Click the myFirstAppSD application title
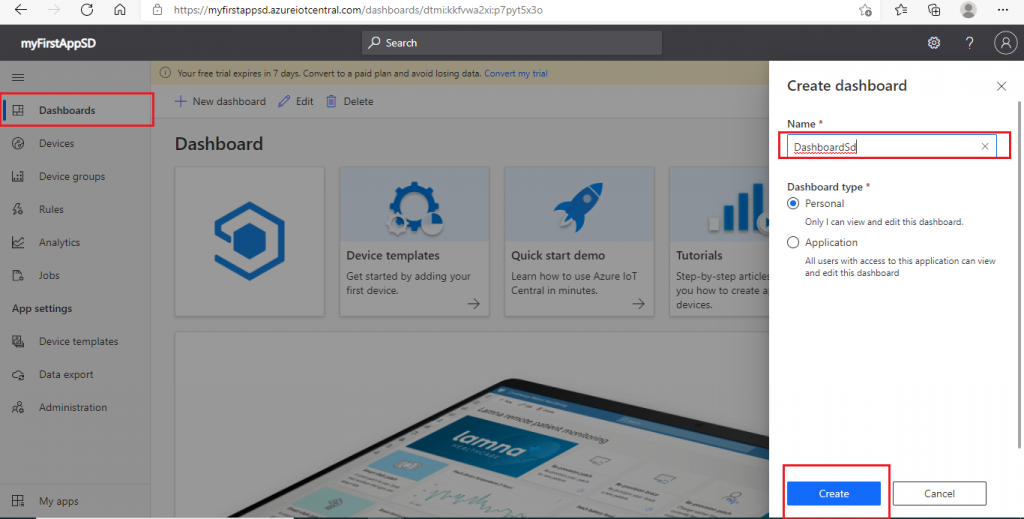Image resolution: width=1024 pixels, height=519 pixels. (58, 43)
